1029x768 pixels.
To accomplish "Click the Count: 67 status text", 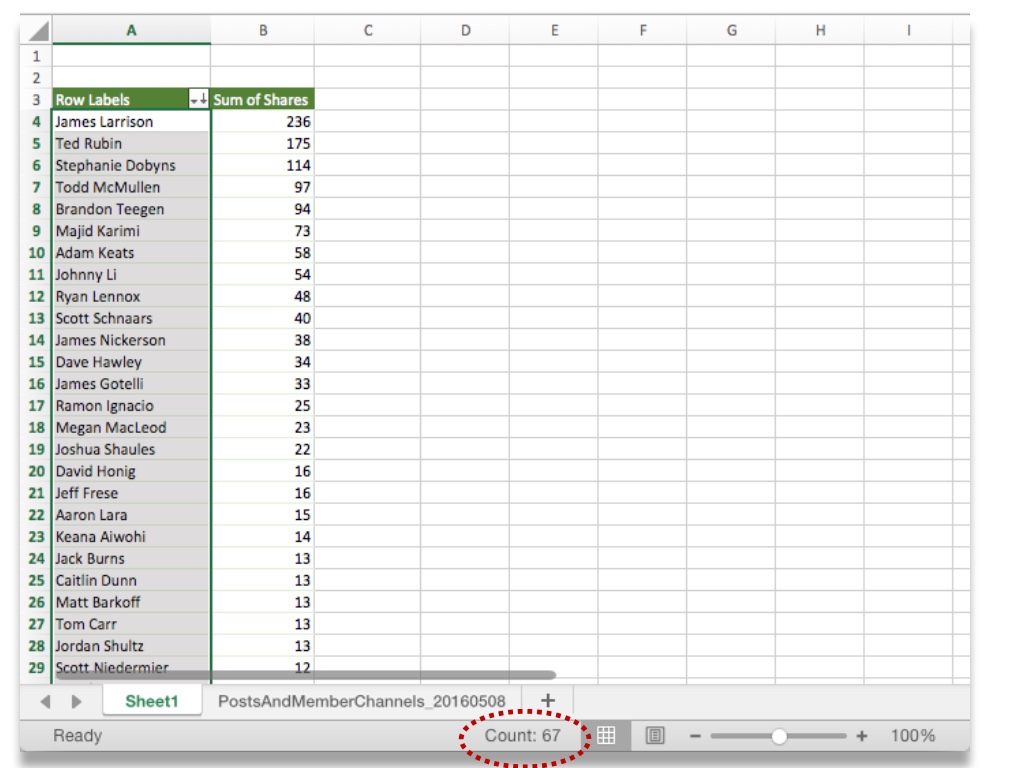I will click(522, 735).
